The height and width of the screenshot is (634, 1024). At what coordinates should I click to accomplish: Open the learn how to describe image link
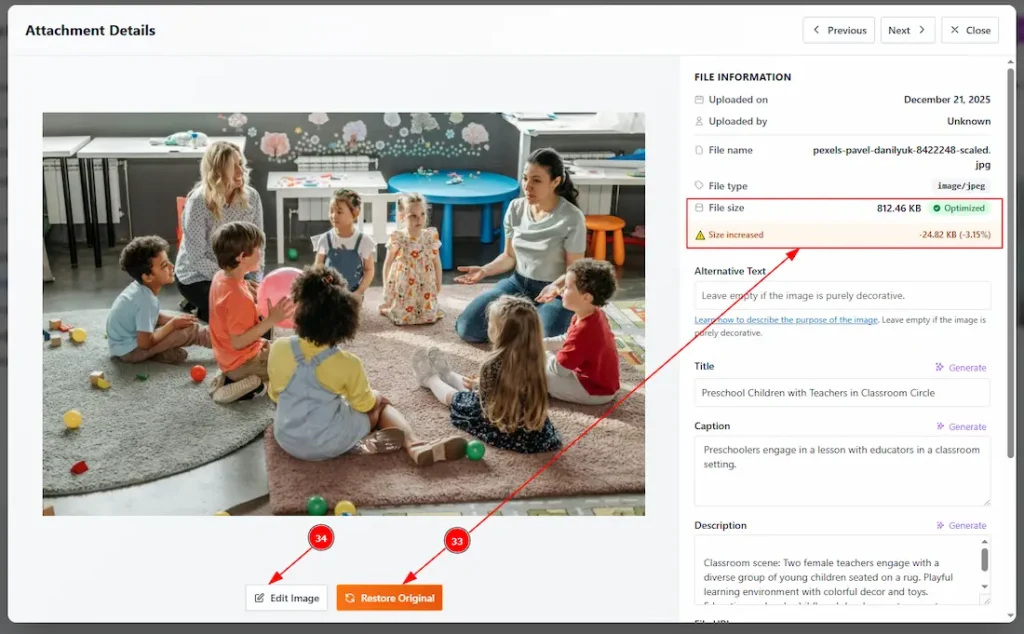pos(786,320)
